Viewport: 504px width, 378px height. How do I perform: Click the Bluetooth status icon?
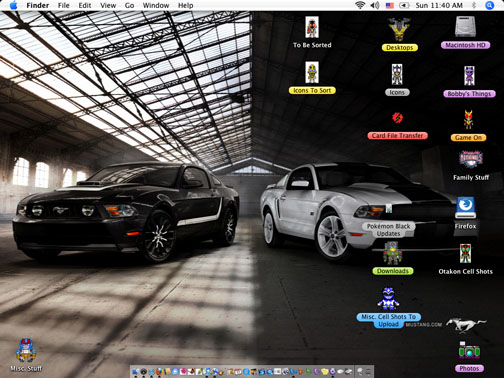point(474,5)
